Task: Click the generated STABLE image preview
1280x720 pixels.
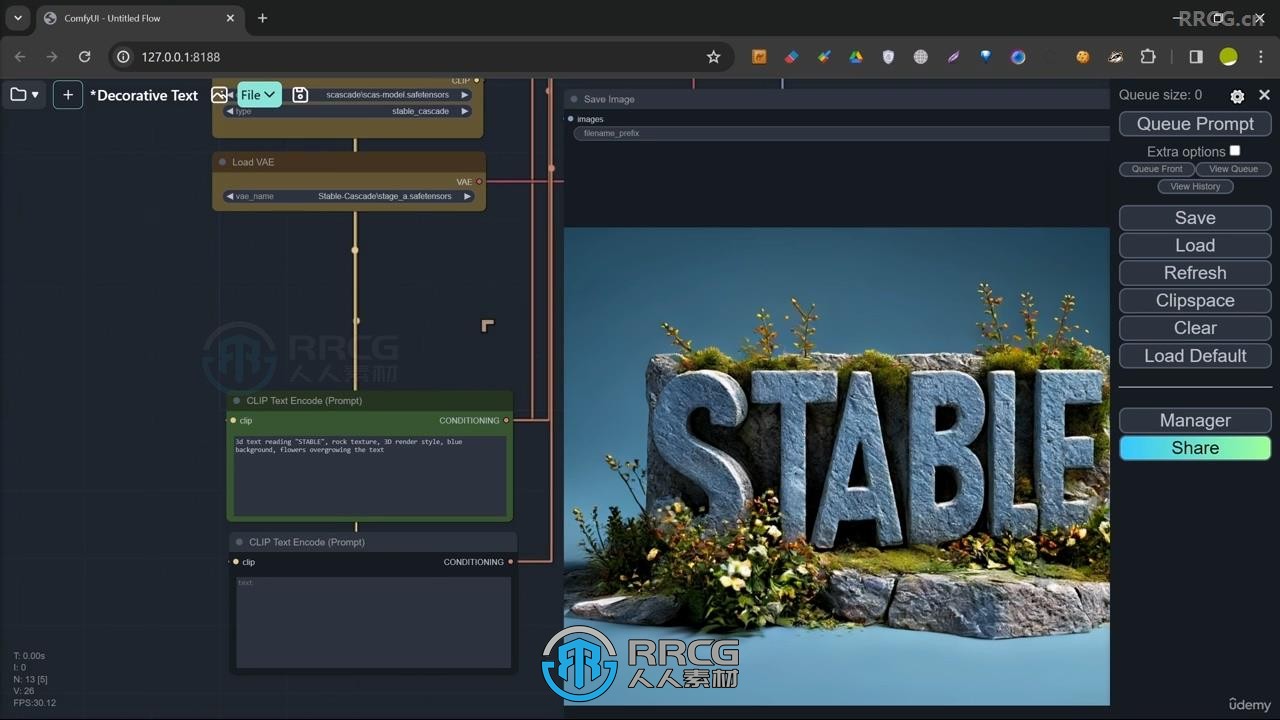Action: click(x=837, y=466)
